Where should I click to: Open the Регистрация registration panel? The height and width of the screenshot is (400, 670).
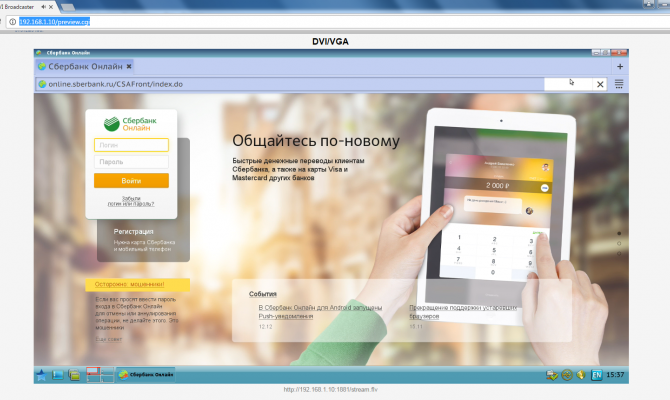coord(143,240)
